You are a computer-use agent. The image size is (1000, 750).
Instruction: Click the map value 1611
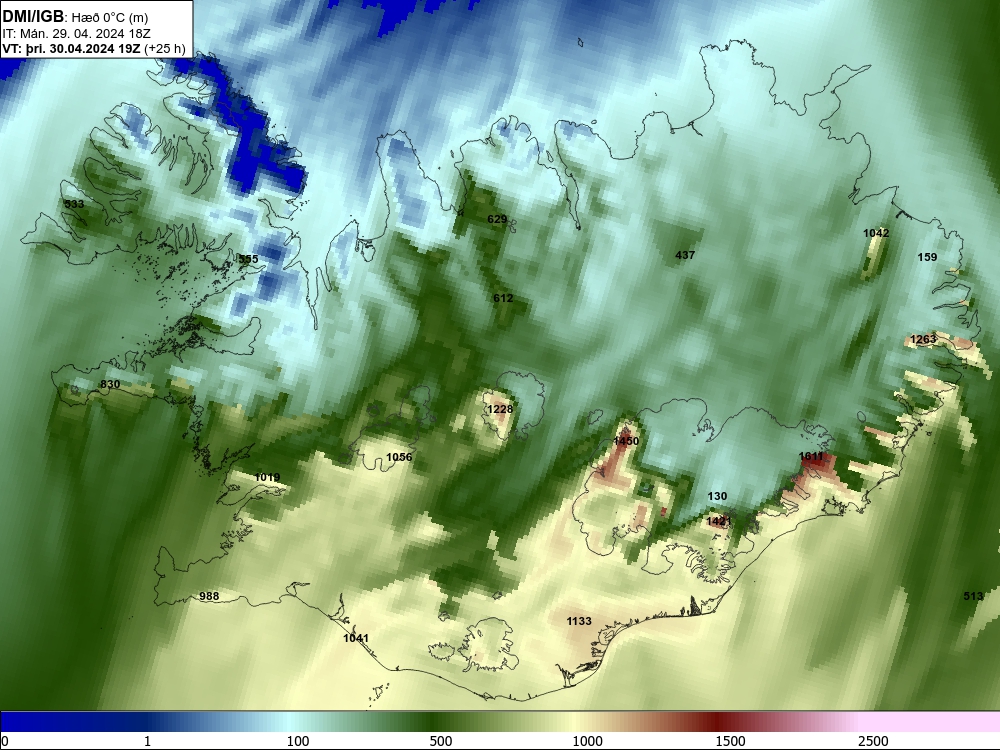click(811, 457)
